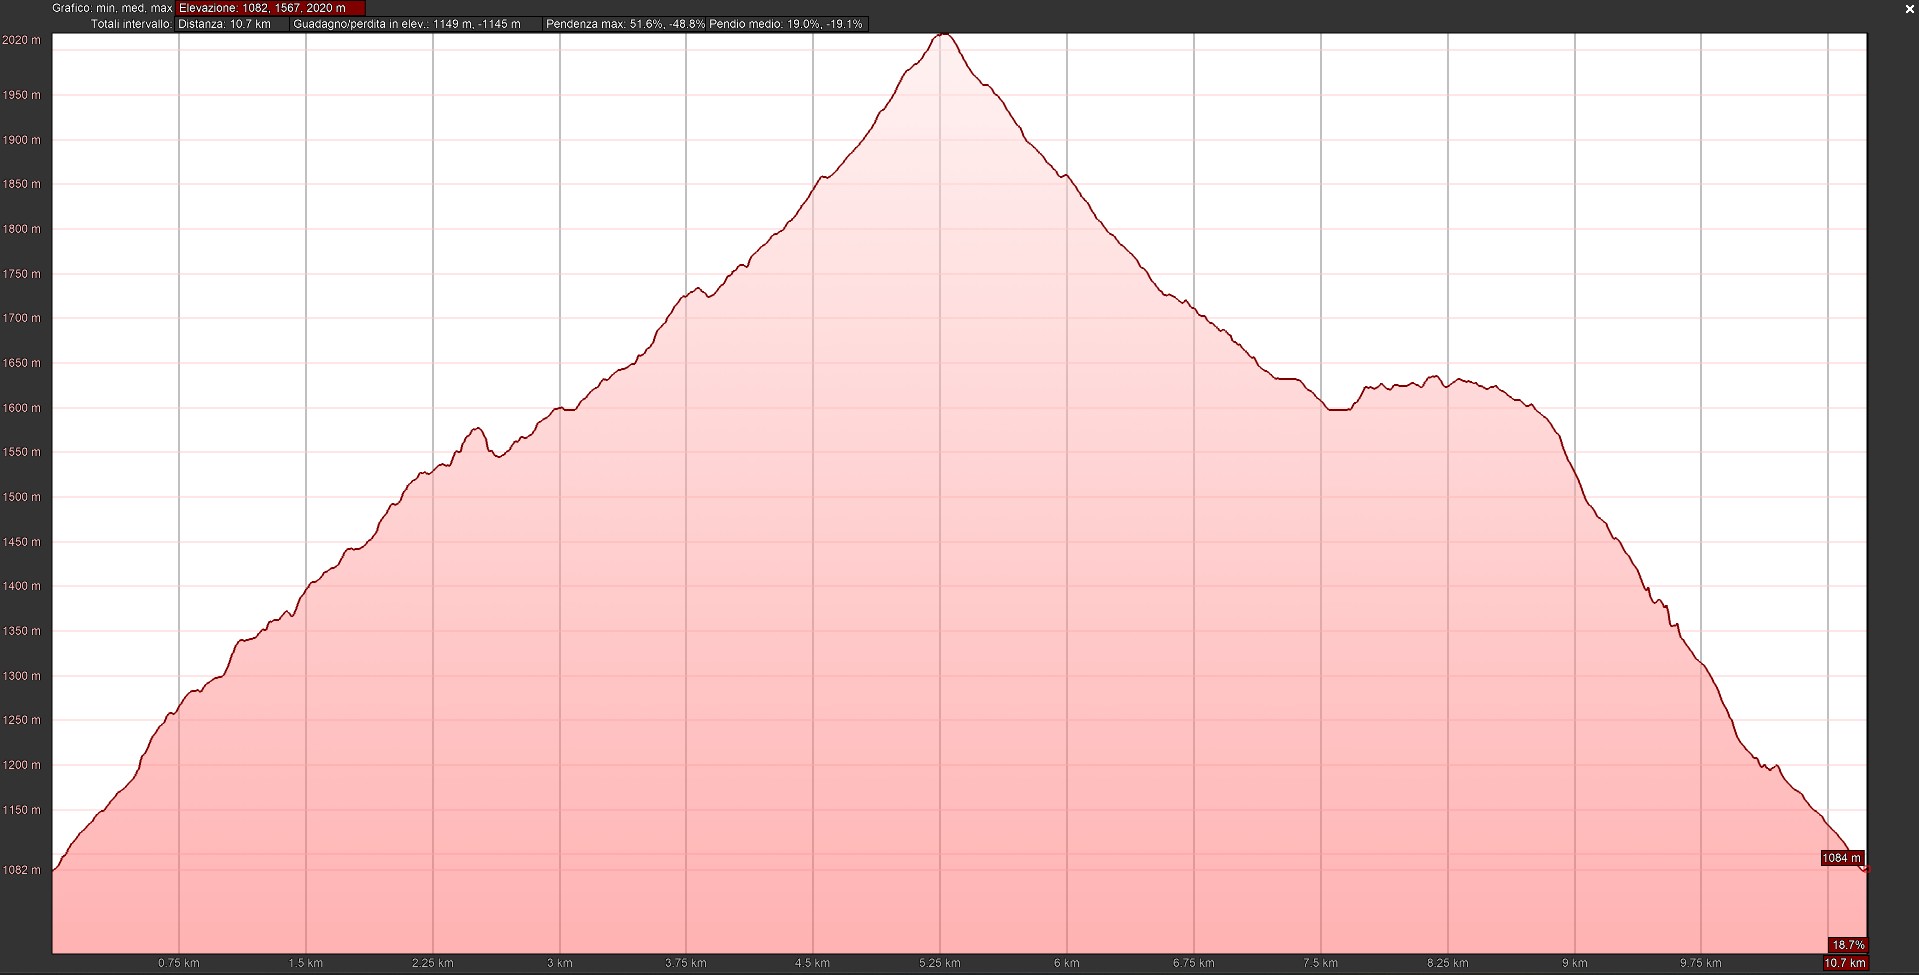Click the red 10.7 km tag on the distance axis

click(1845, 963)
